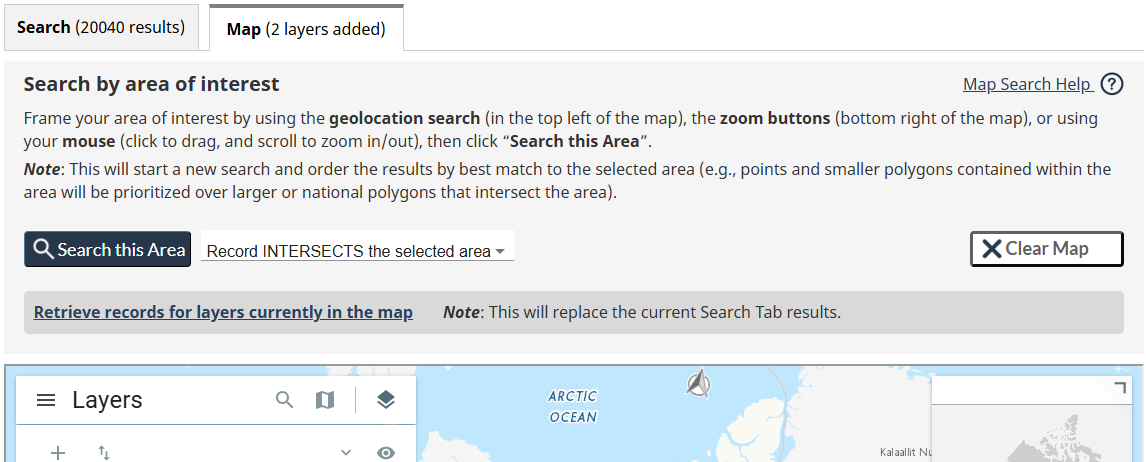The image size is (1146, 462).
Task: Expand the layer groups chevron
Action: pos(346,453)
